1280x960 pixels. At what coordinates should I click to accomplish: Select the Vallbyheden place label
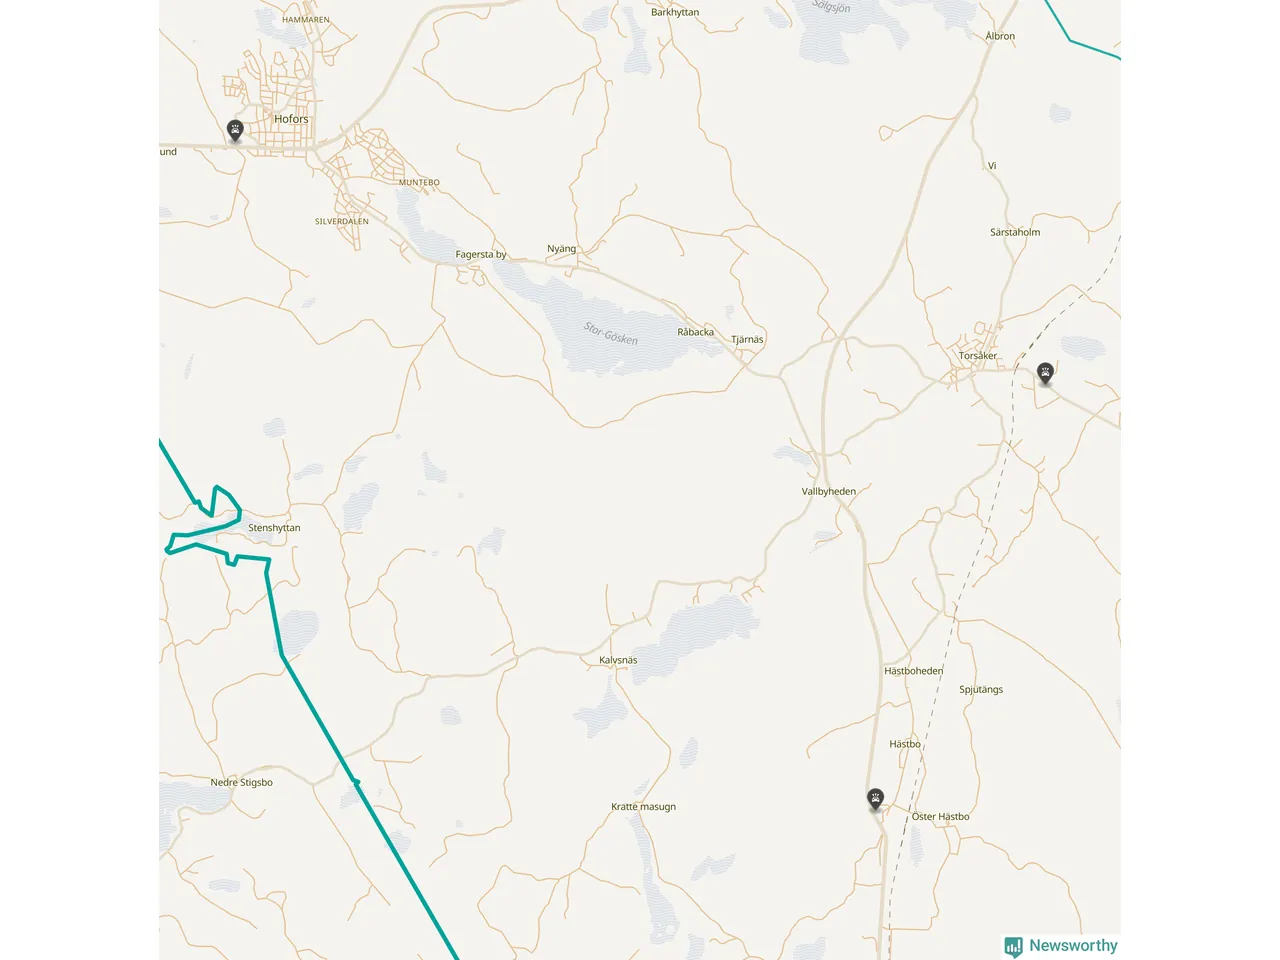pos(829,492)
